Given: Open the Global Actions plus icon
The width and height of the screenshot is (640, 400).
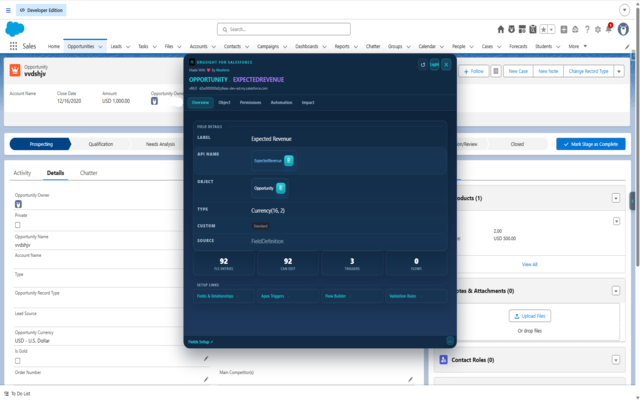Looking at the screenshot, I should pyautogui.click(x=564, y=29).
